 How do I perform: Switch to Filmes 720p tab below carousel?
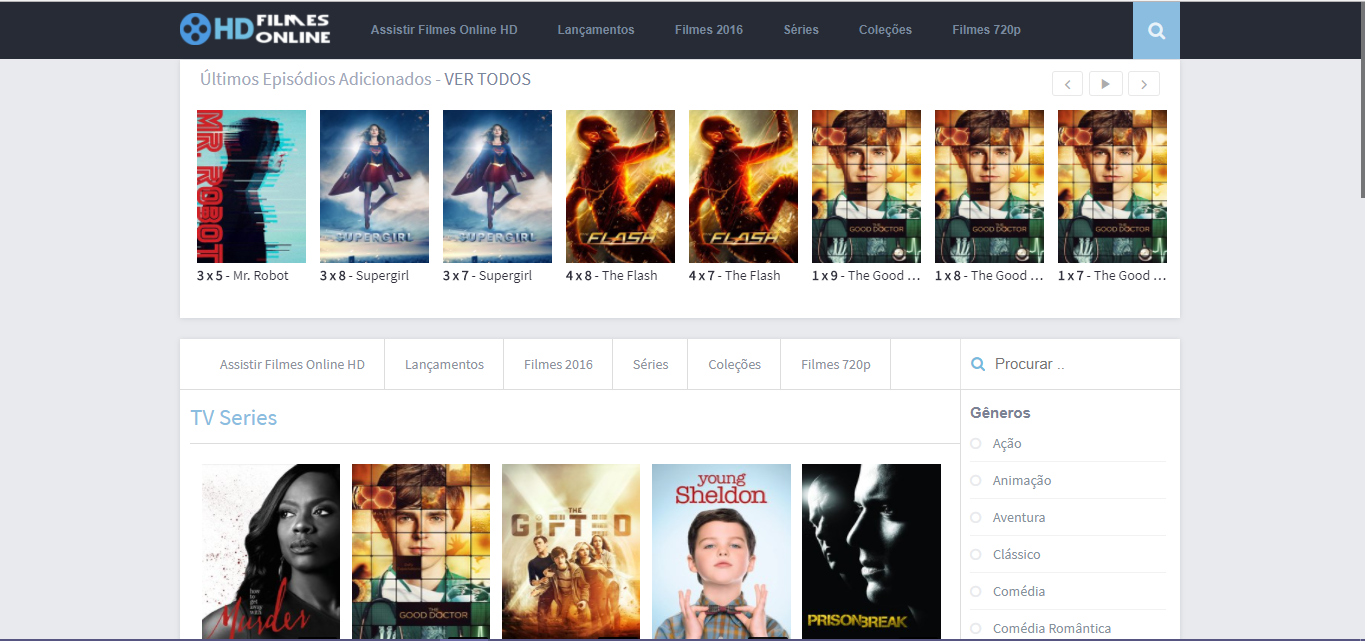[835, 364]
